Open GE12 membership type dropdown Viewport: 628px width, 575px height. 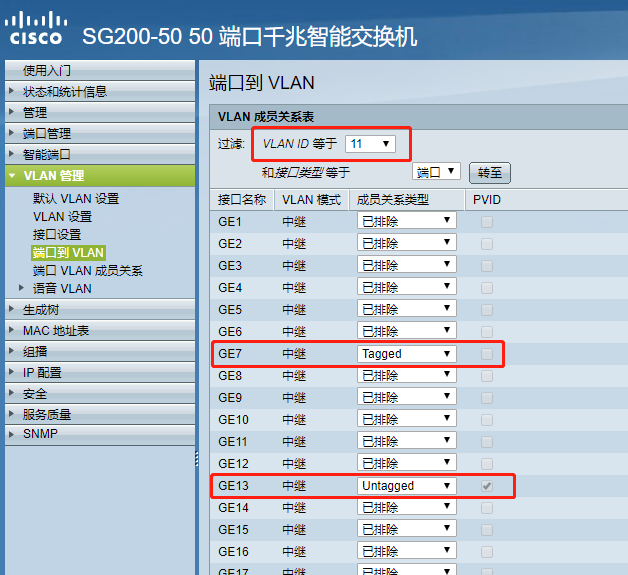pyautogui.click(x=407, y=463)
